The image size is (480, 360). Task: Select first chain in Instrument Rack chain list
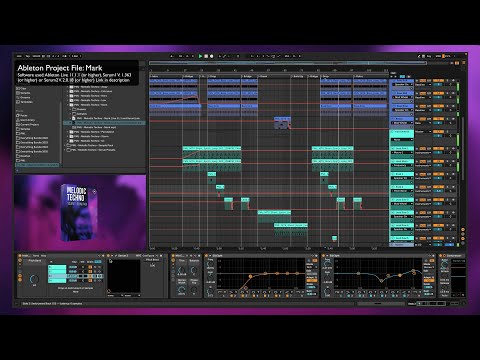[x=57, y=267]
